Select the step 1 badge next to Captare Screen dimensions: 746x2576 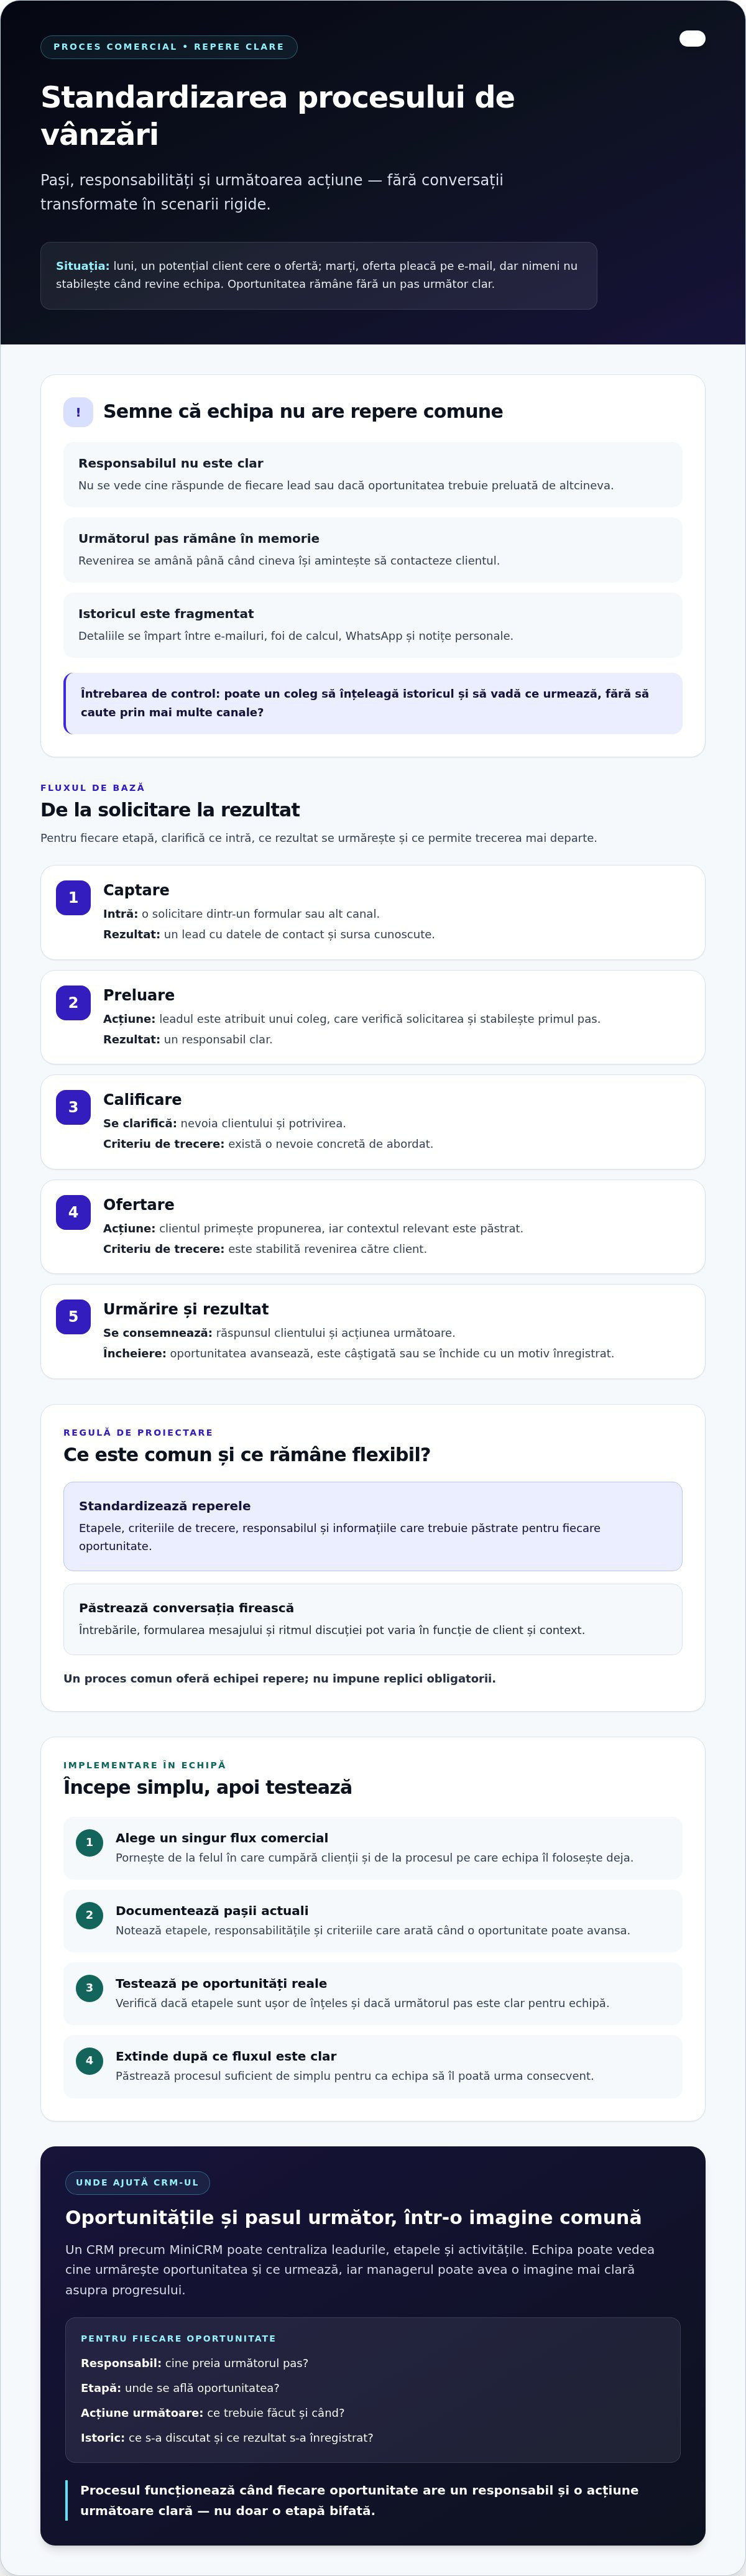73,898
